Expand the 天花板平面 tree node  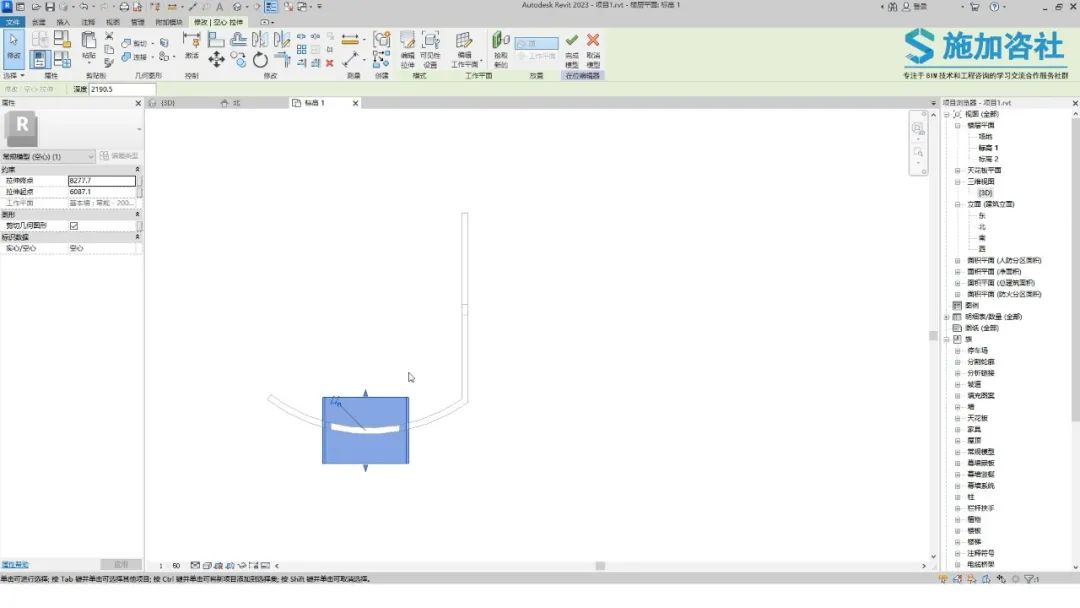[x=957, y=171]
